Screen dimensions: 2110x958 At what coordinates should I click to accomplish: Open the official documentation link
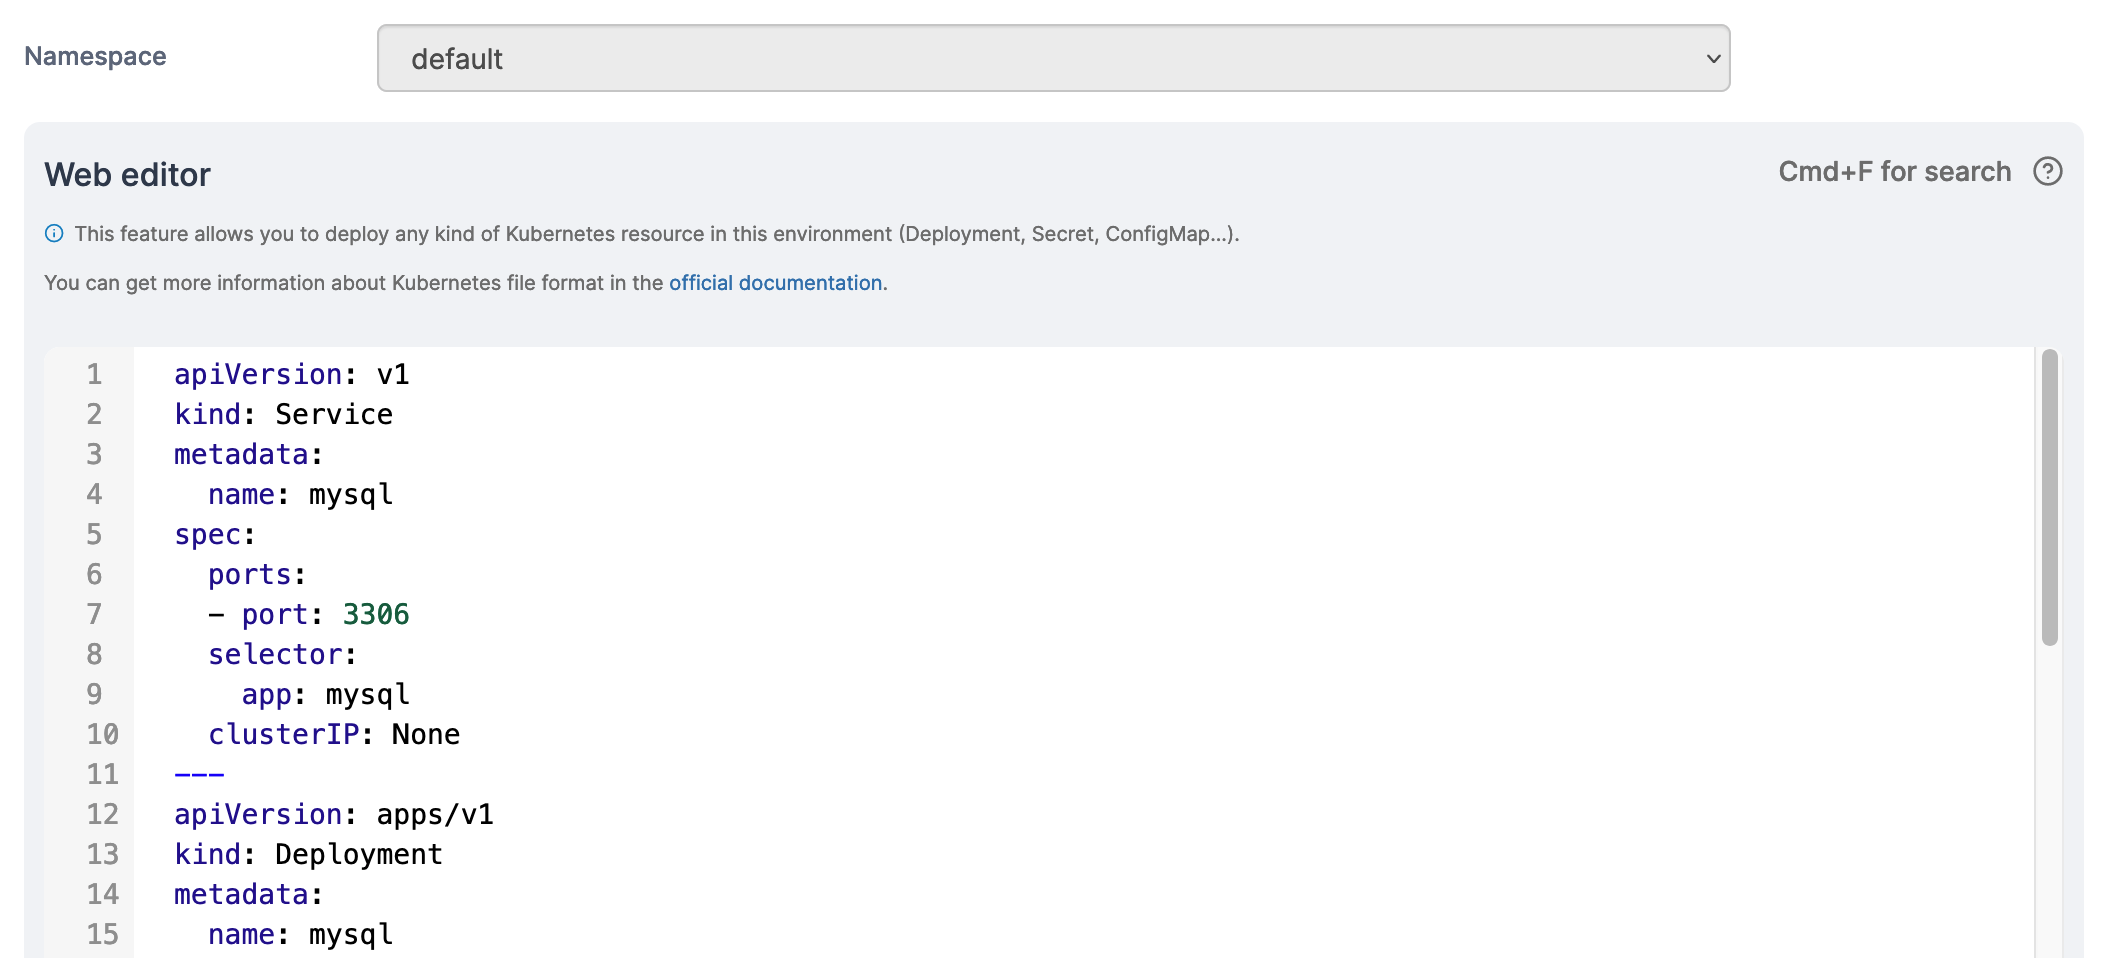click(x=775, y=283)
